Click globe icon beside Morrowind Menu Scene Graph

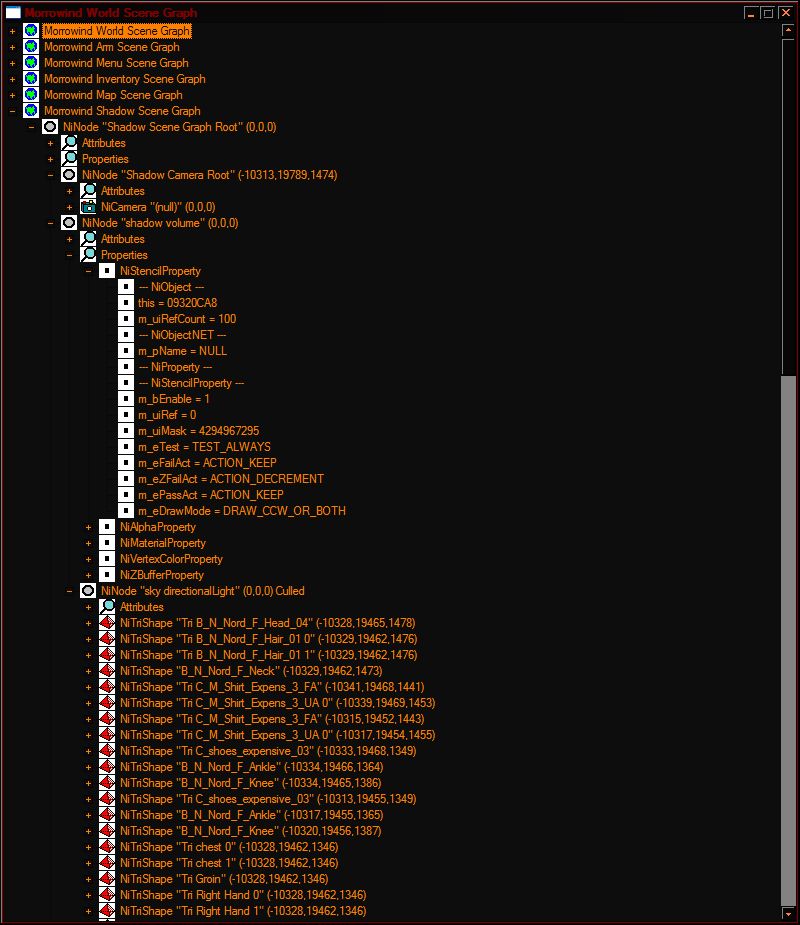(31, 63)
